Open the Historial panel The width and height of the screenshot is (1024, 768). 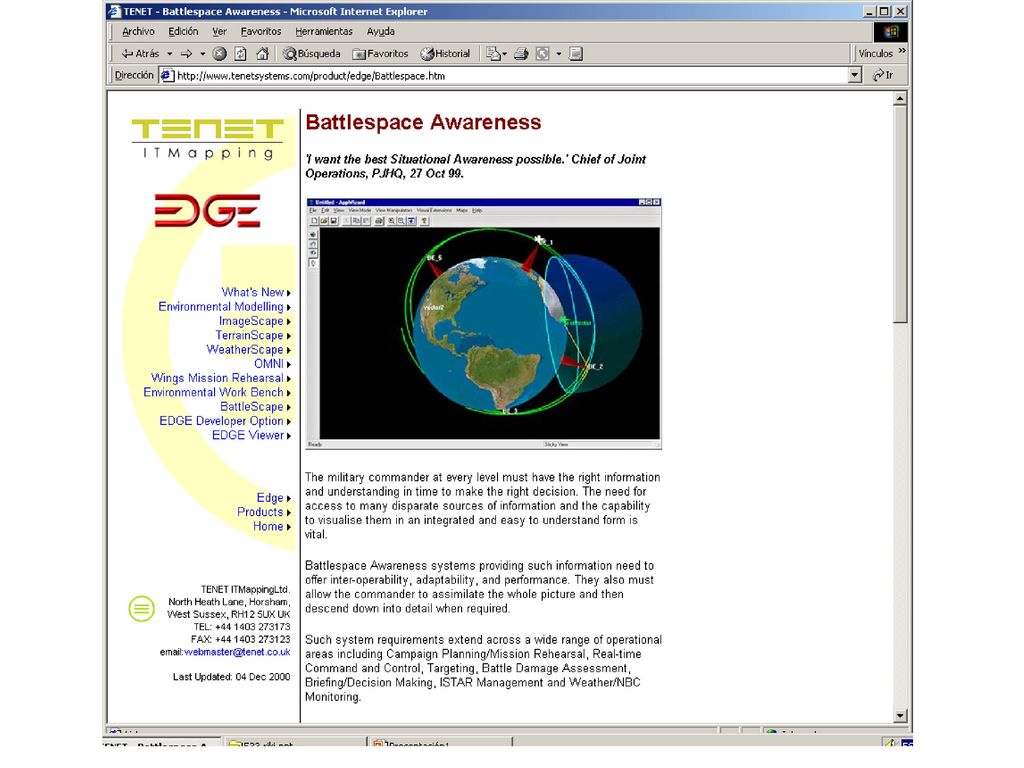[x=445, y=54]
